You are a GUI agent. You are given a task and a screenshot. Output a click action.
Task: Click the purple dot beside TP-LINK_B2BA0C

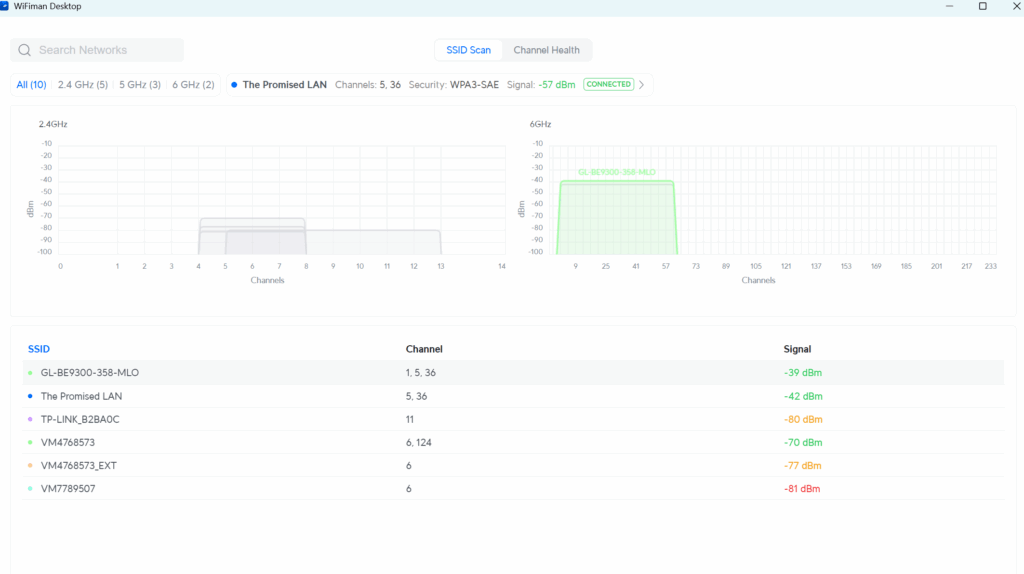[30, 419]
